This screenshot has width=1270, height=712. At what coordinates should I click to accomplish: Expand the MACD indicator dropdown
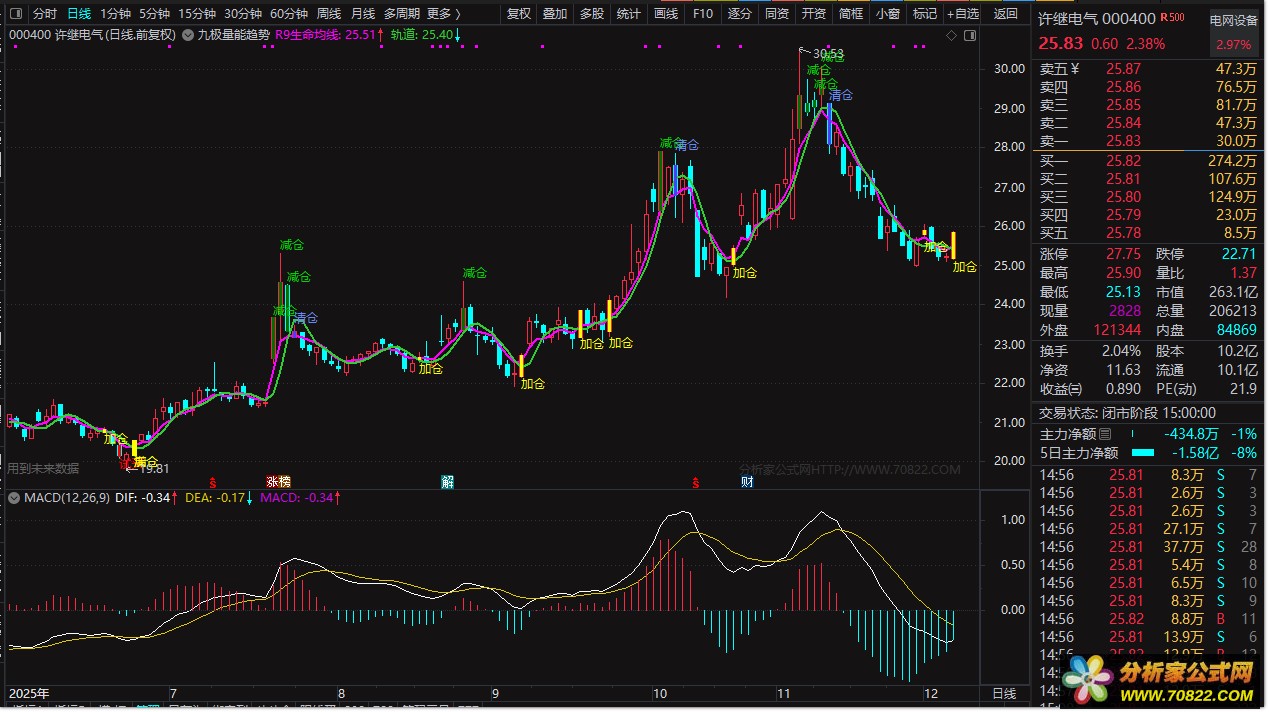[14, 497]
